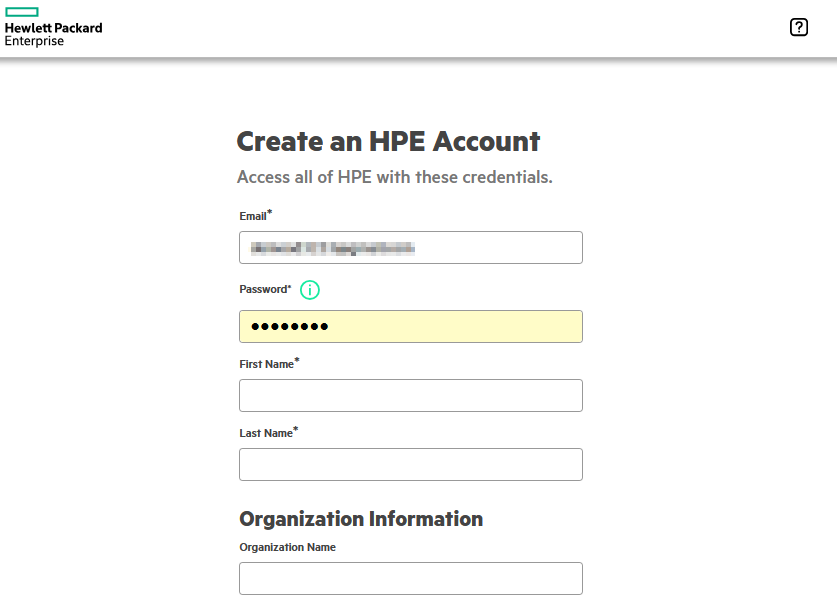Select the First Name text box

410,396
